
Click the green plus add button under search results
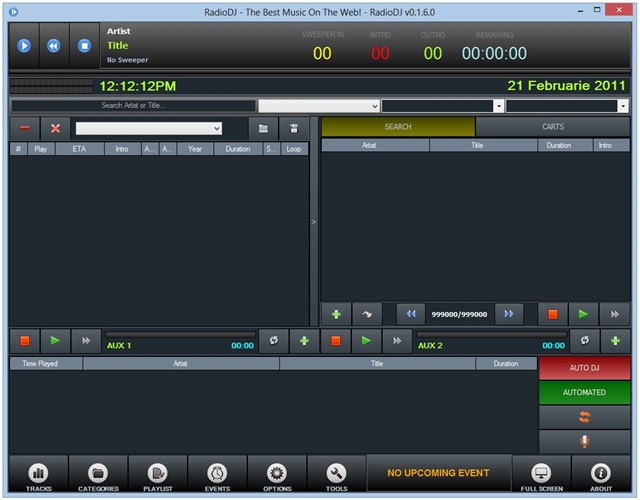click(x=336, y=314)
